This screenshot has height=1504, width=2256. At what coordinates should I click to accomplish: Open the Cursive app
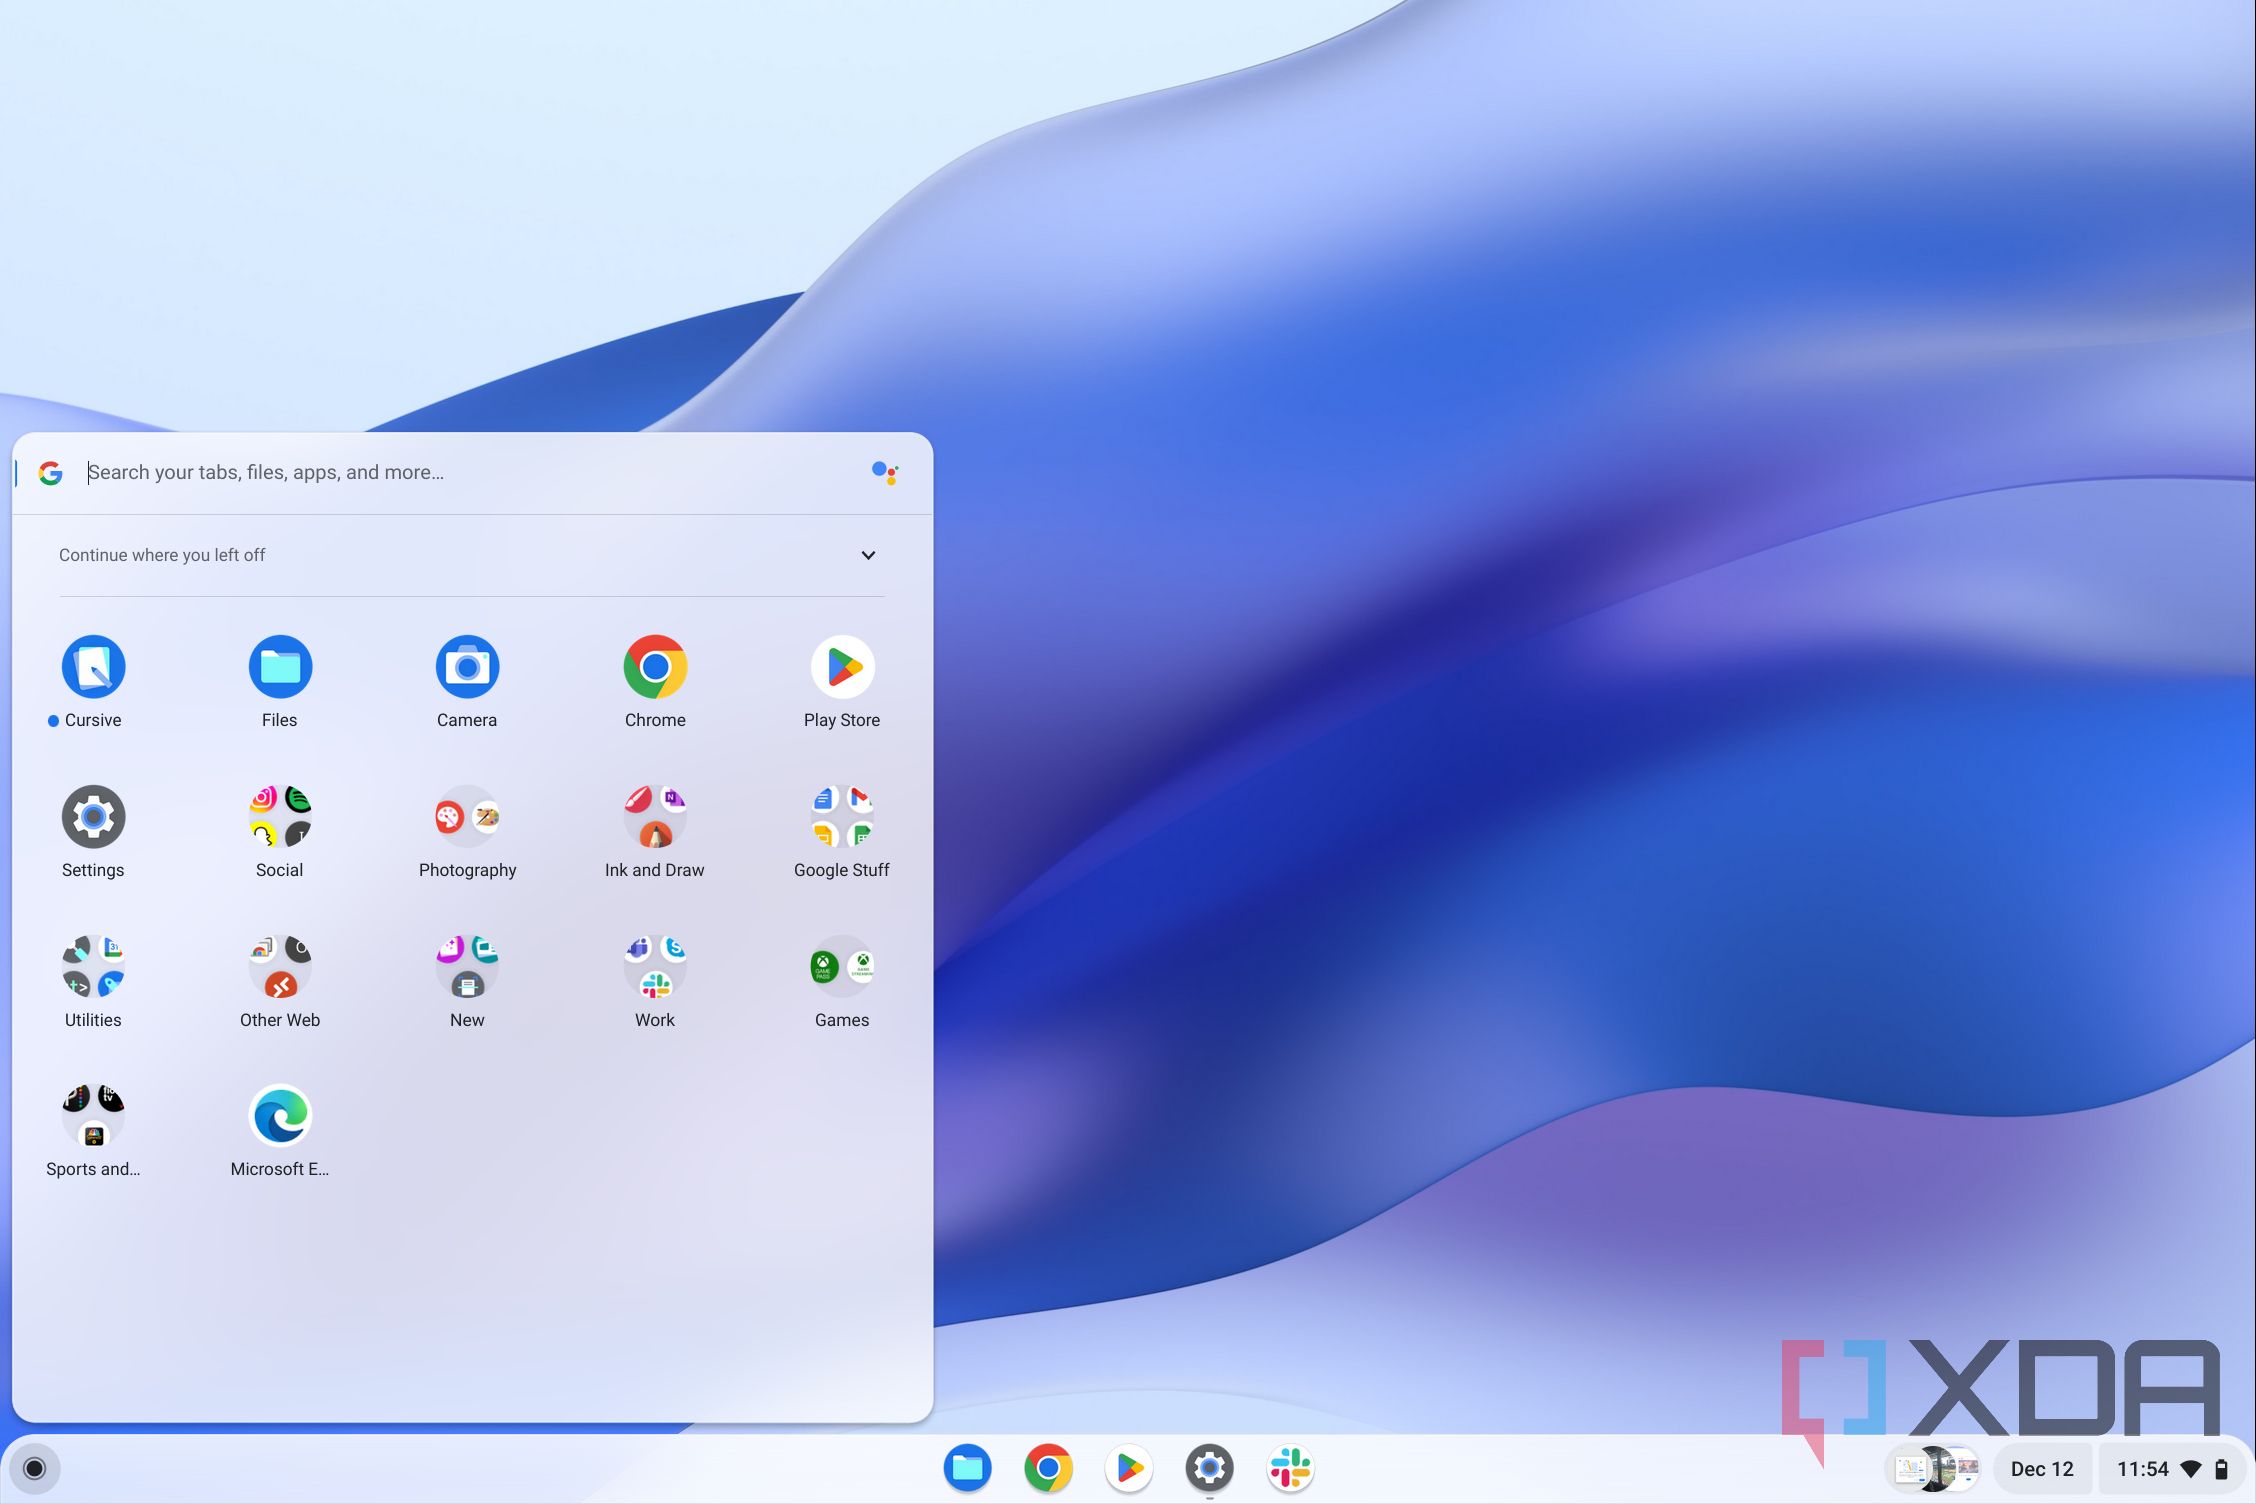(x=93, y=667)
